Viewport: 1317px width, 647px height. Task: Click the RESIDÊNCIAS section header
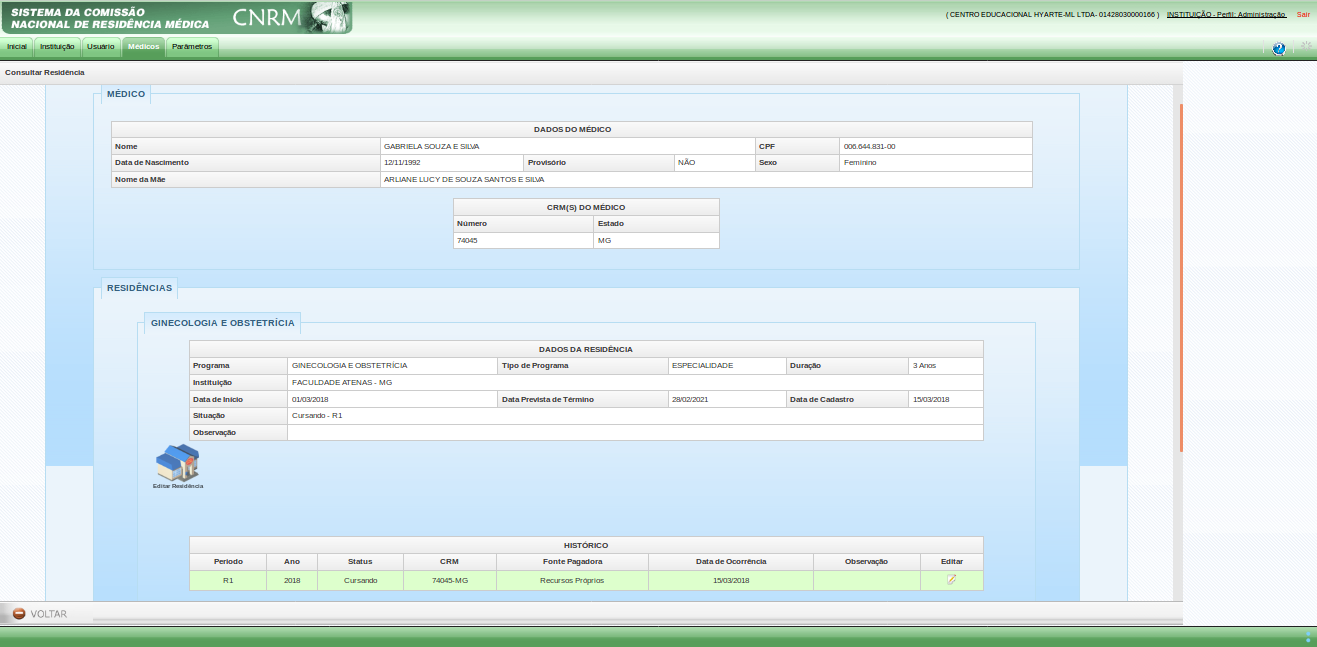139,288
